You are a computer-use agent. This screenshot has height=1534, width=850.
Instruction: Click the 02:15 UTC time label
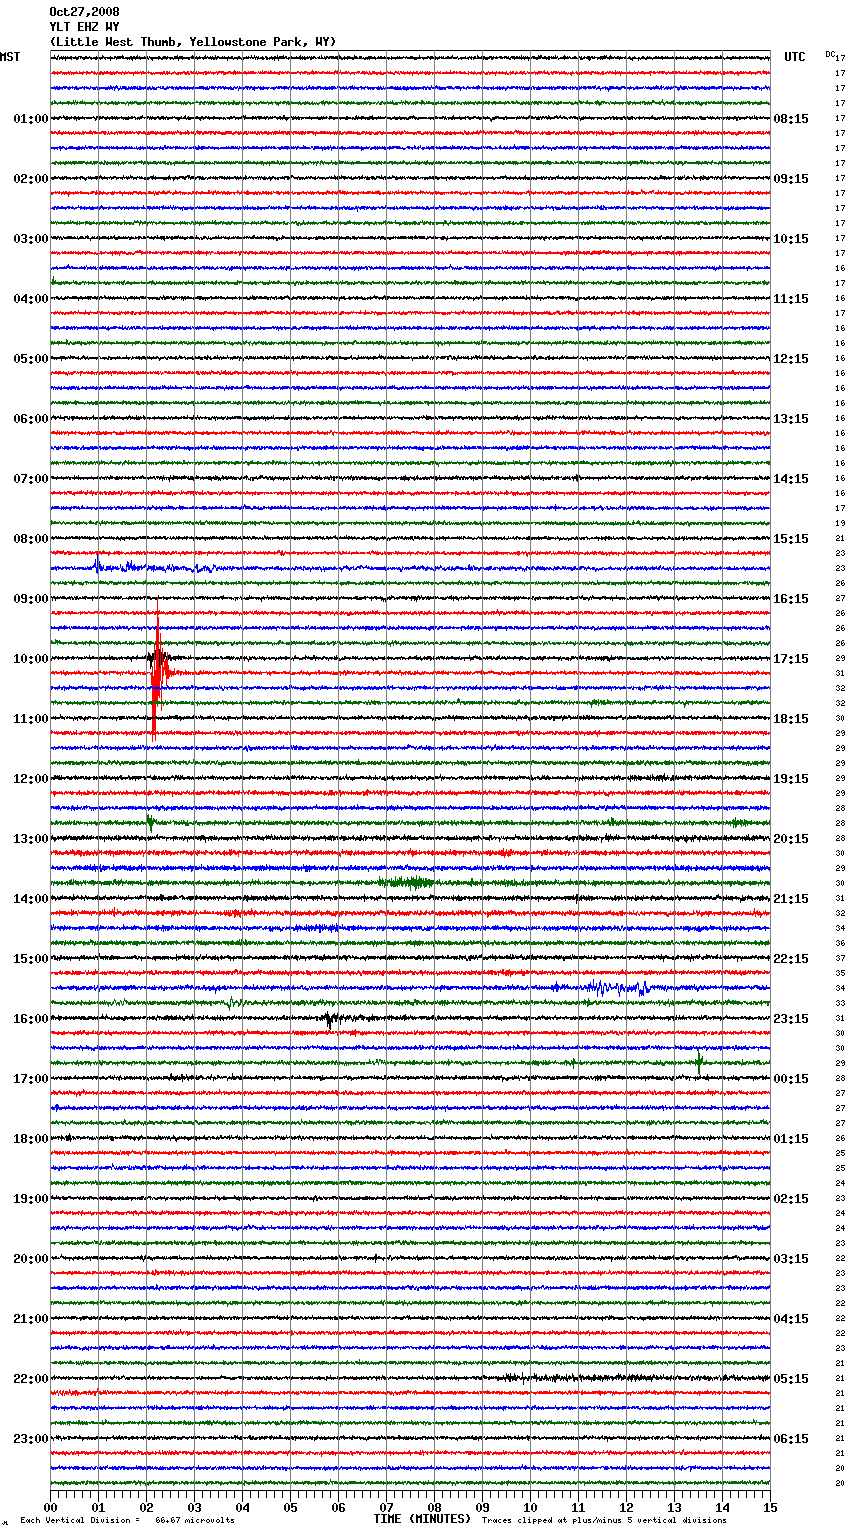click(x=791, y=1199)
